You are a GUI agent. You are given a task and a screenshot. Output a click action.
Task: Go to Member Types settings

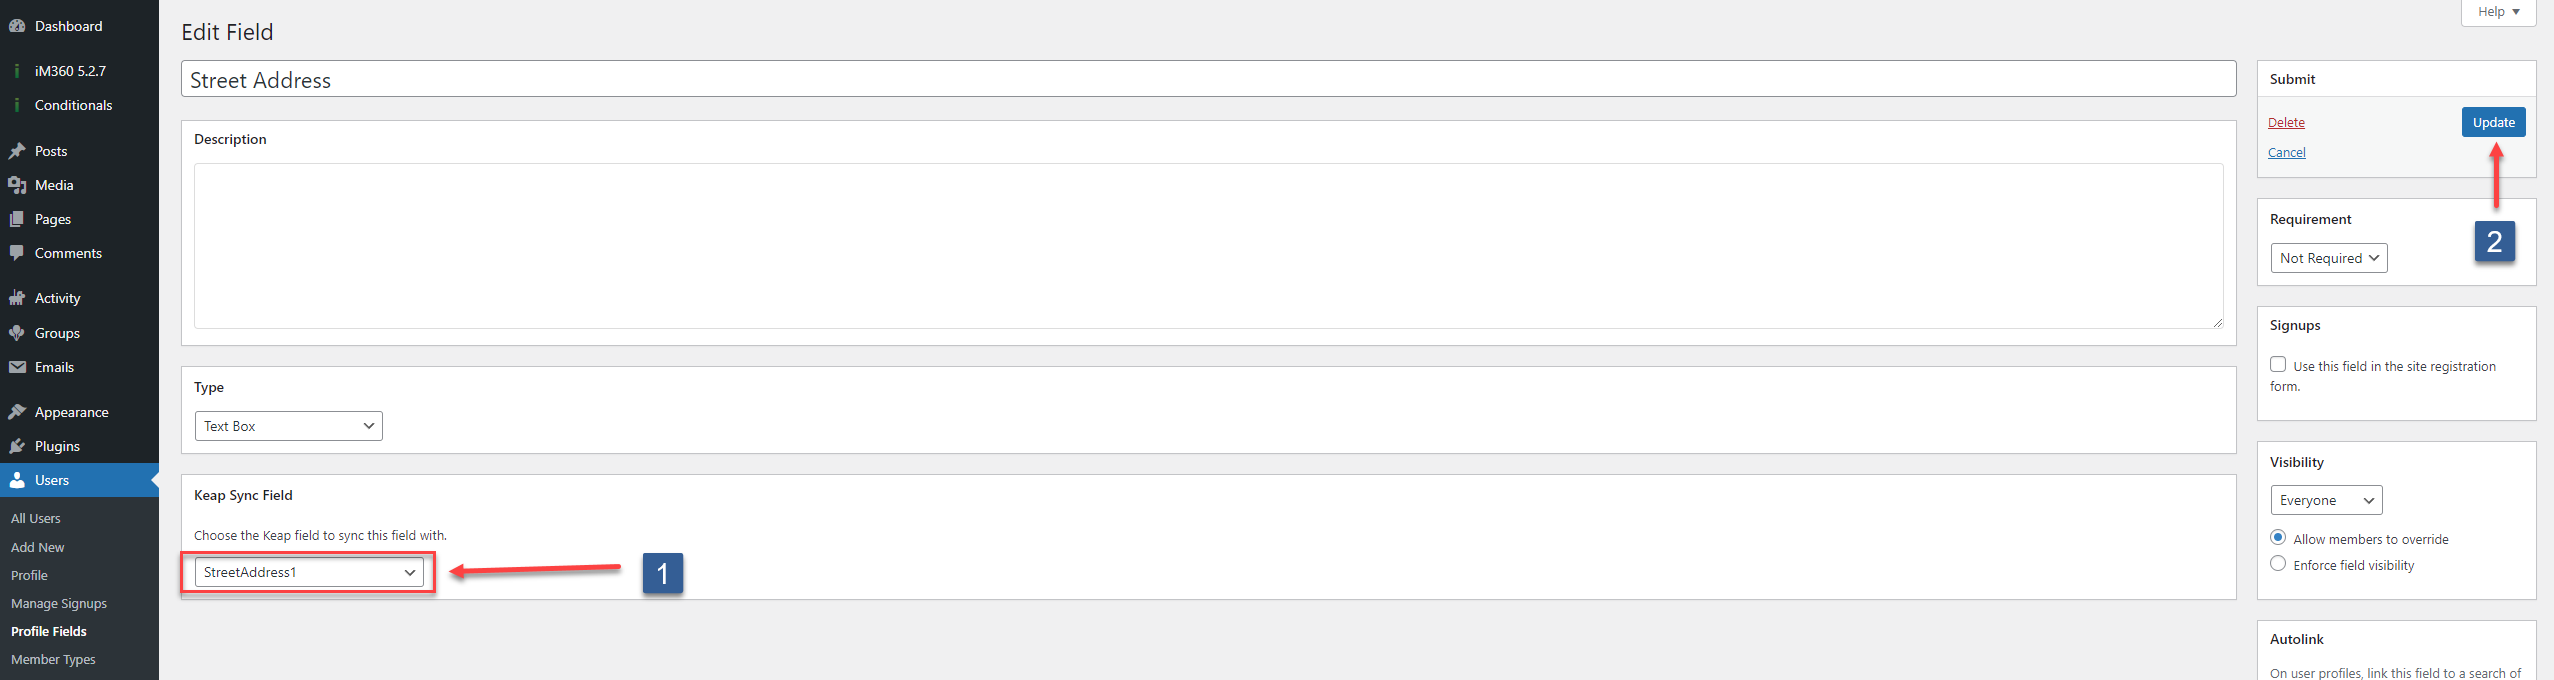(53, 659)
